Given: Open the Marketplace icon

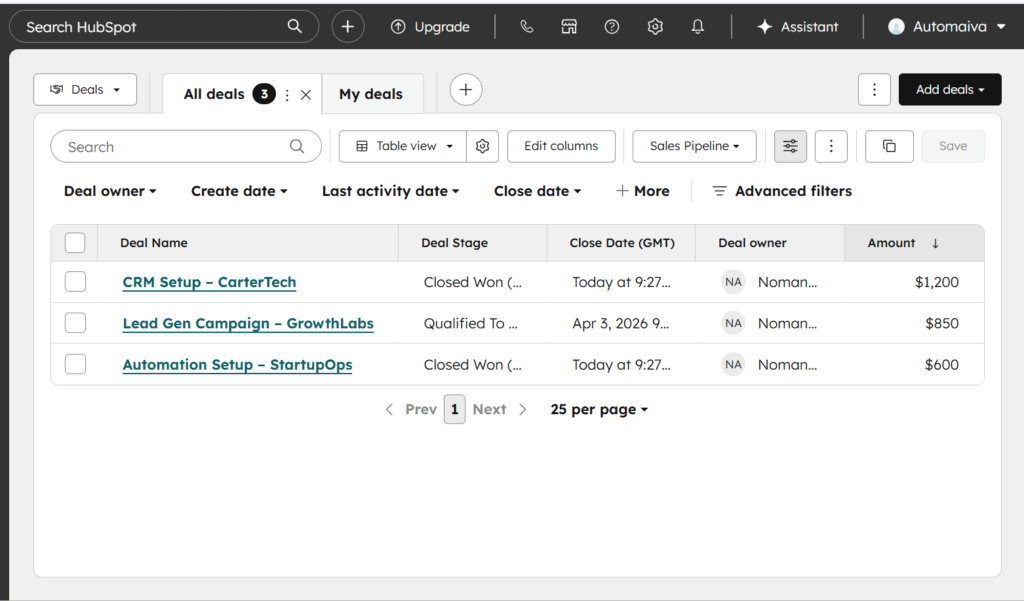Looking at the screenshot, I should 569,26.
